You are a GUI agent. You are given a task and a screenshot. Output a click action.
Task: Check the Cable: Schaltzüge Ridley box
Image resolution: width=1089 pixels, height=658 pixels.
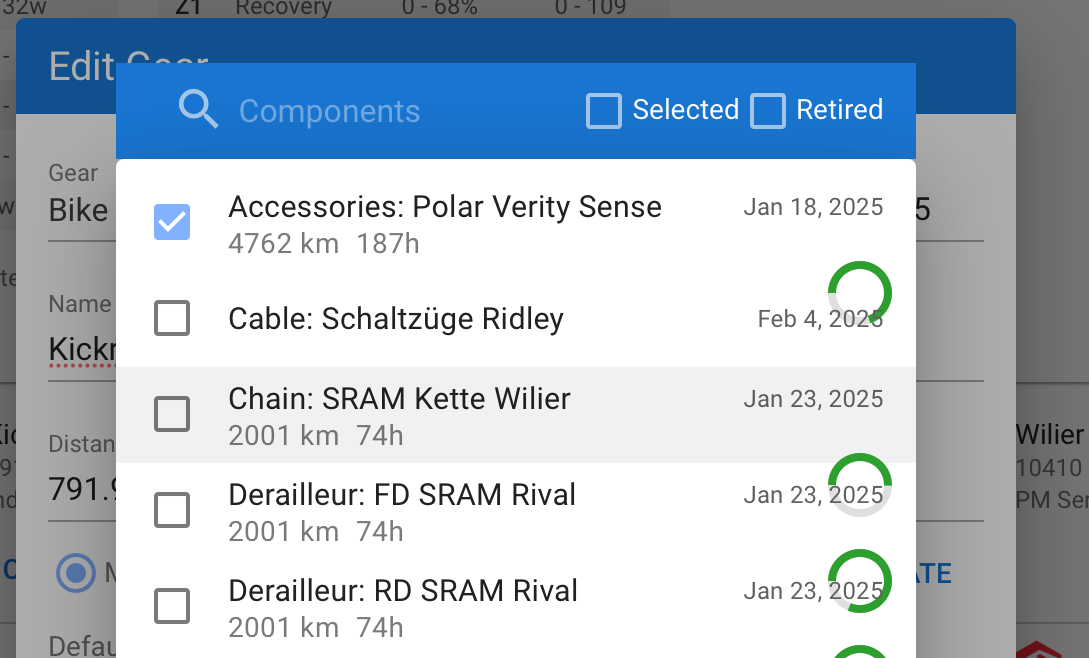tap(172, 319)
